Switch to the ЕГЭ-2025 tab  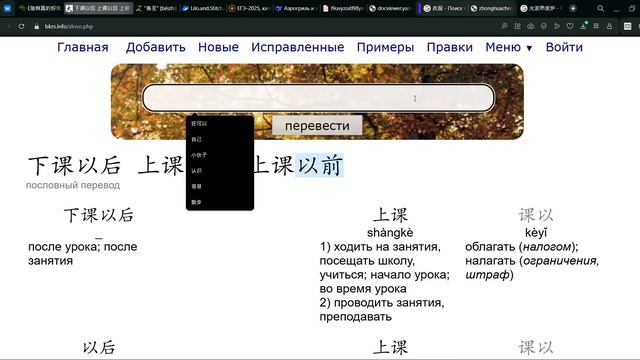pyautogui.click(x=249, y=8)
